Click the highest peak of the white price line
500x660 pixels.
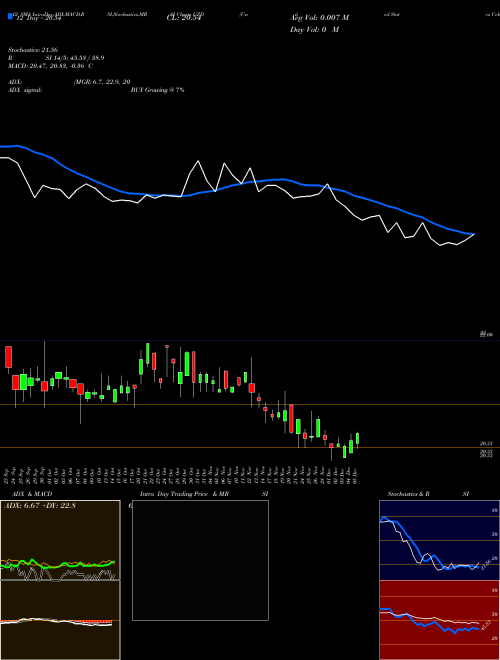point(198,161)
